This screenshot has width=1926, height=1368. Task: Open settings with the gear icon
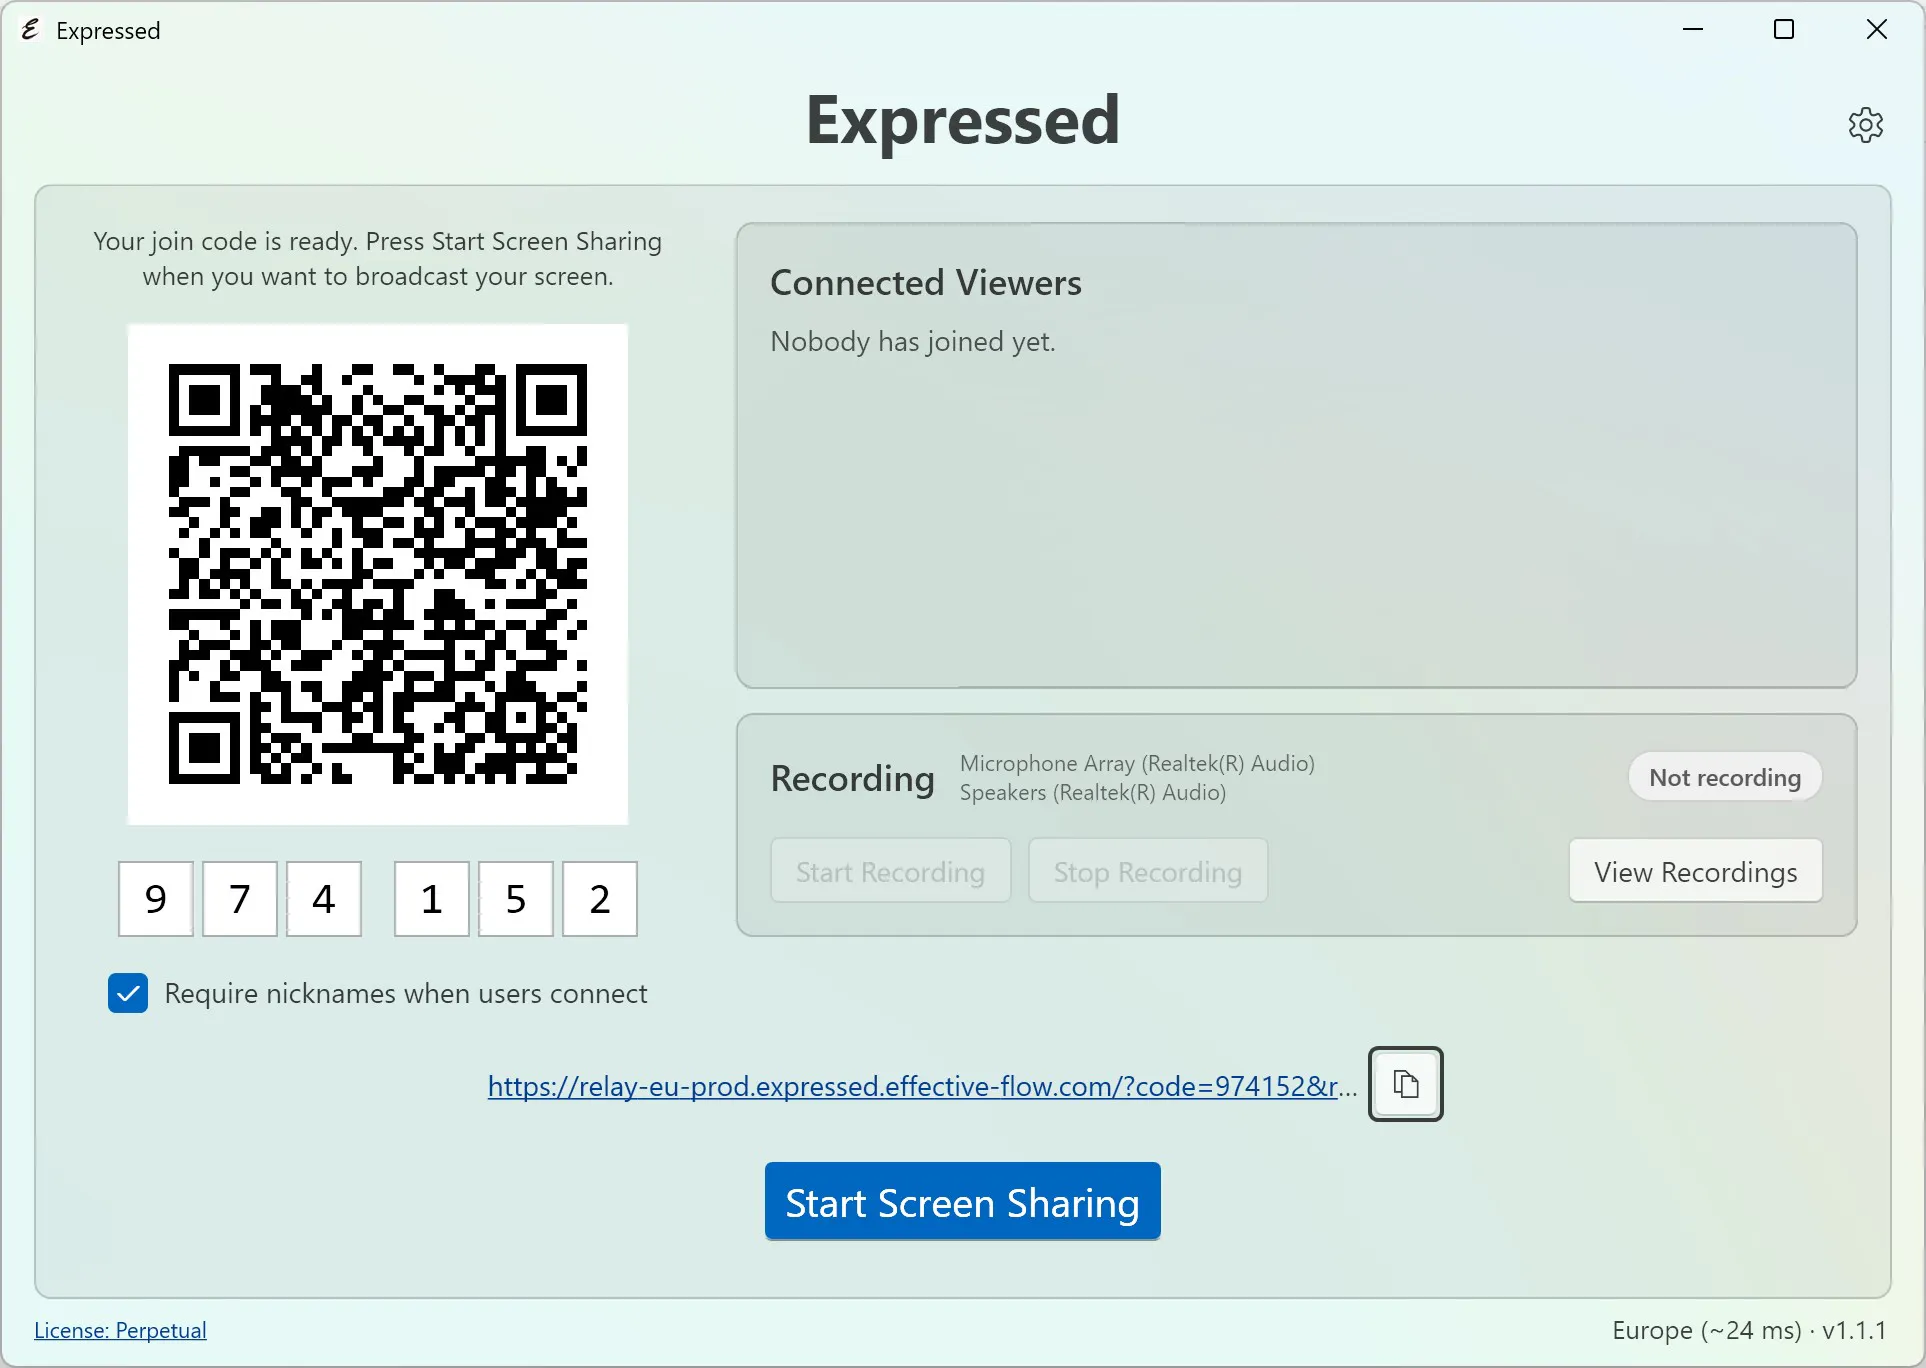1865,125
